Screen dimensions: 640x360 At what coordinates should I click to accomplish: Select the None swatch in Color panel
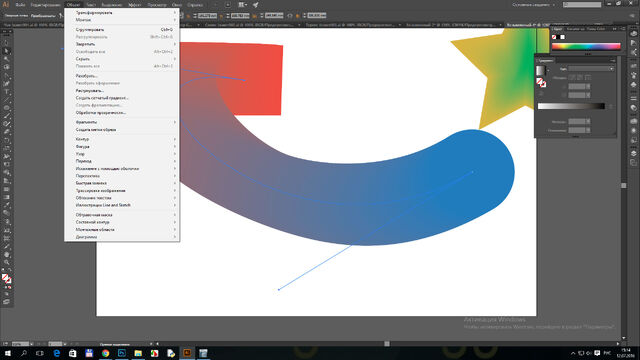(x=554, y=37)
